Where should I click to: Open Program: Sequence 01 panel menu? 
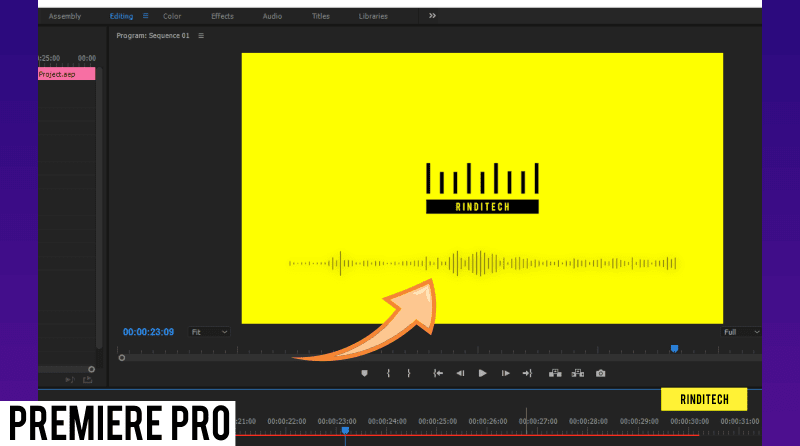(201, 36)
